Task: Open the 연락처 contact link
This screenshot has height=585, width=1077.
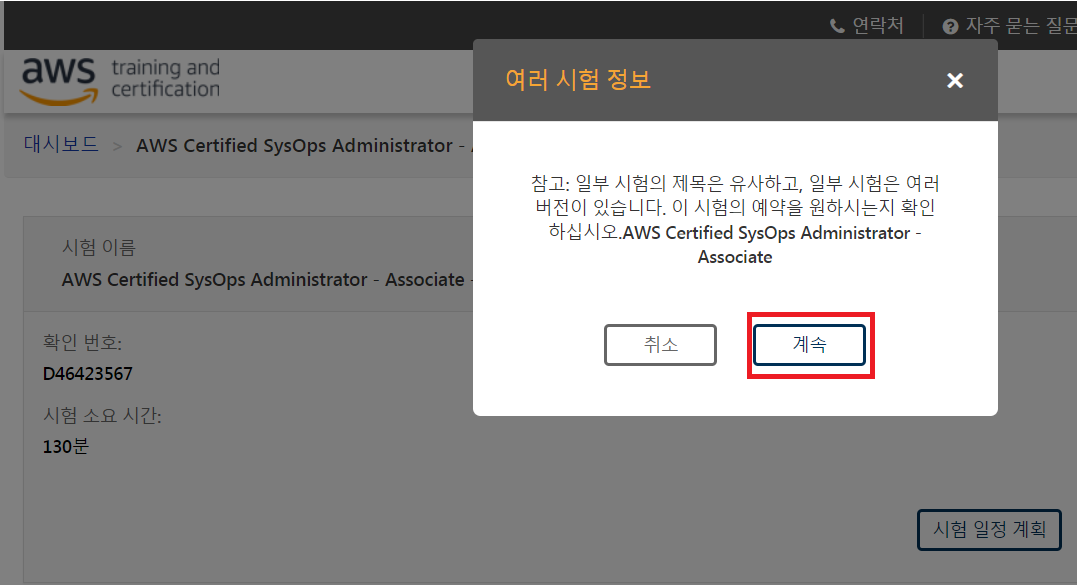Action: 877,25
